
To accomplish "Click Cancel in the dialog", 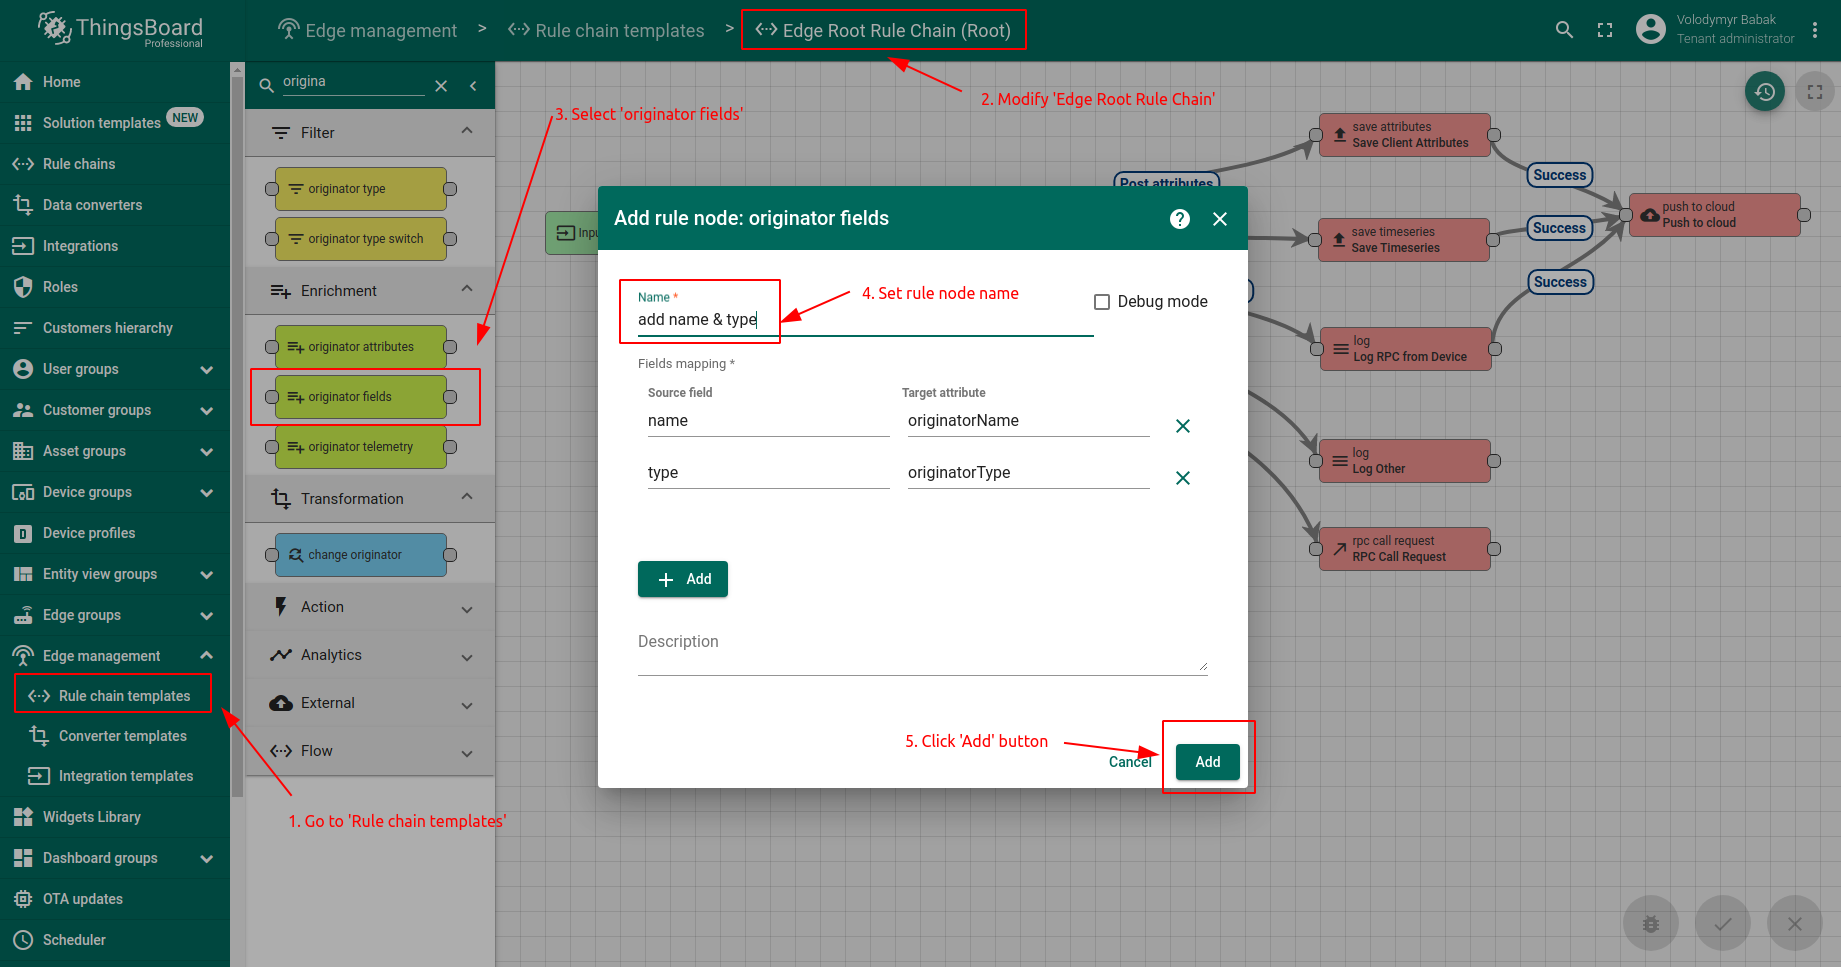I will click(1130, 762).
